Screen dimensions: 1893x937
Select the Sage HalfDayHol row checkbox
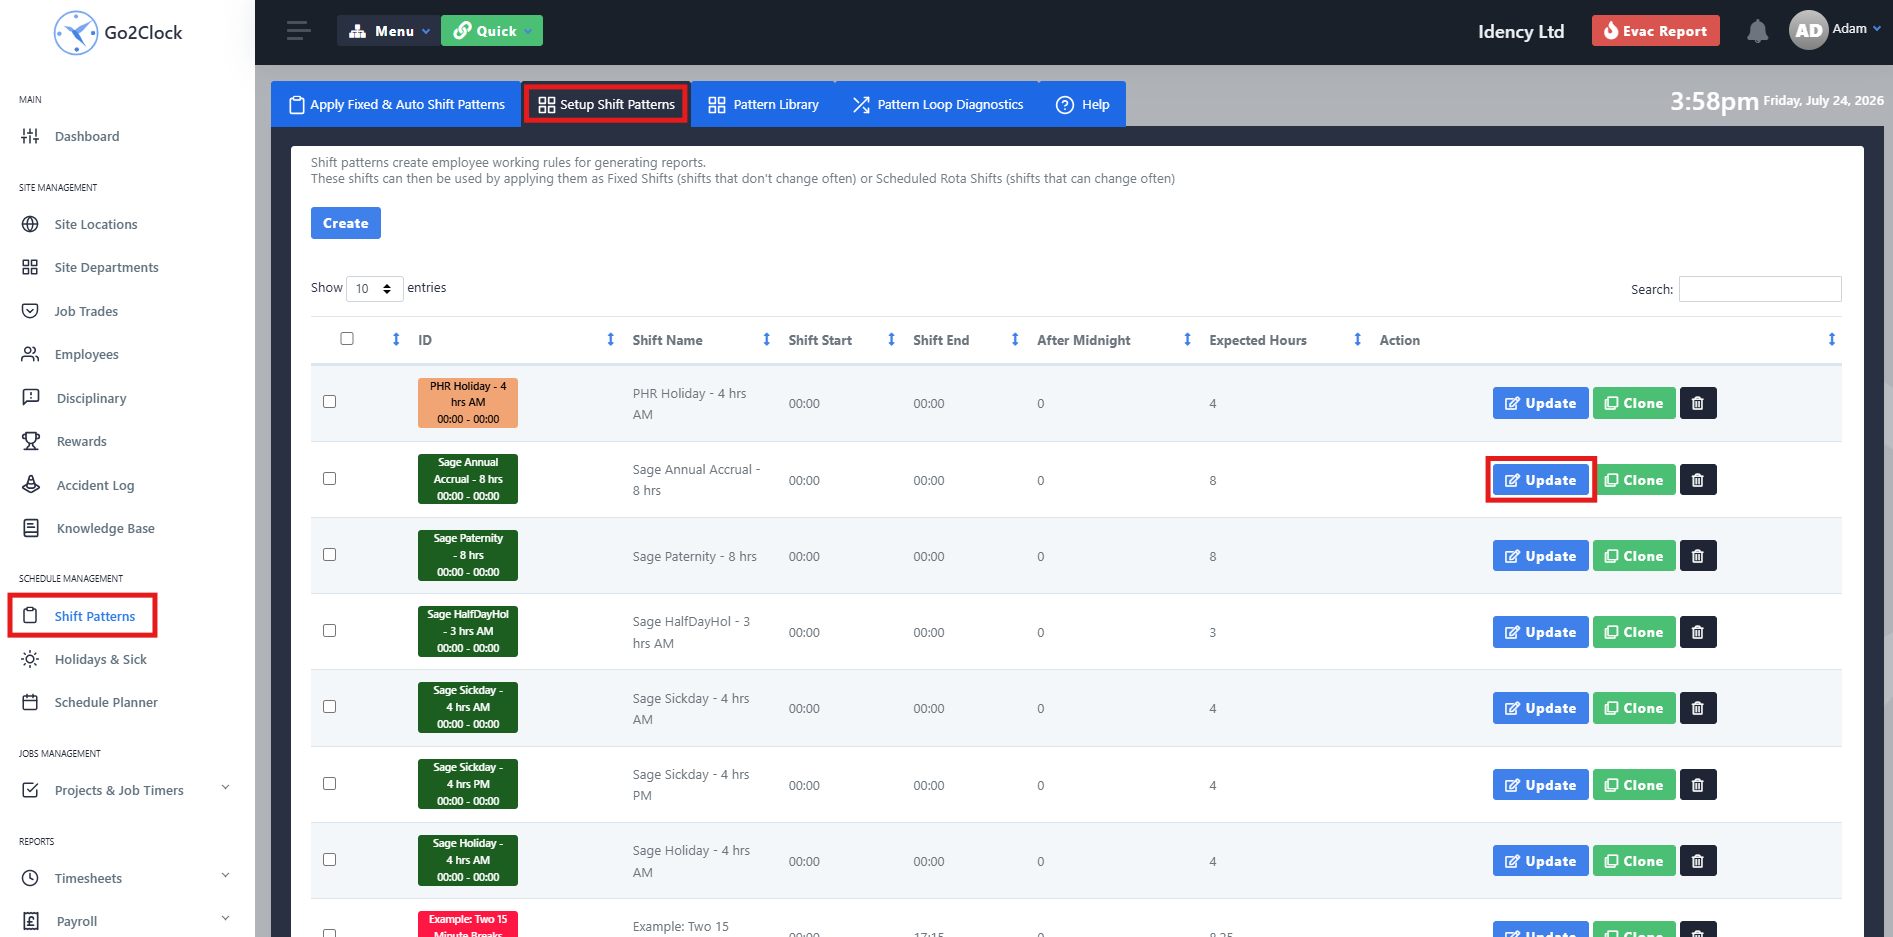click(x=329, y=631)
